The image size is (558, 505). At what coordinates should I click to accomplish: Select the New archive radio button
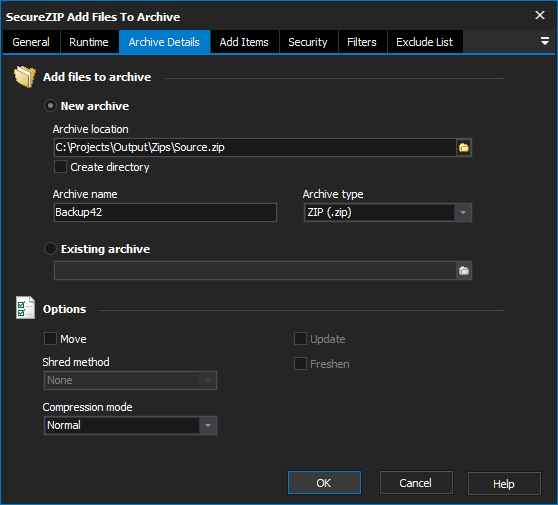point(50,106)
